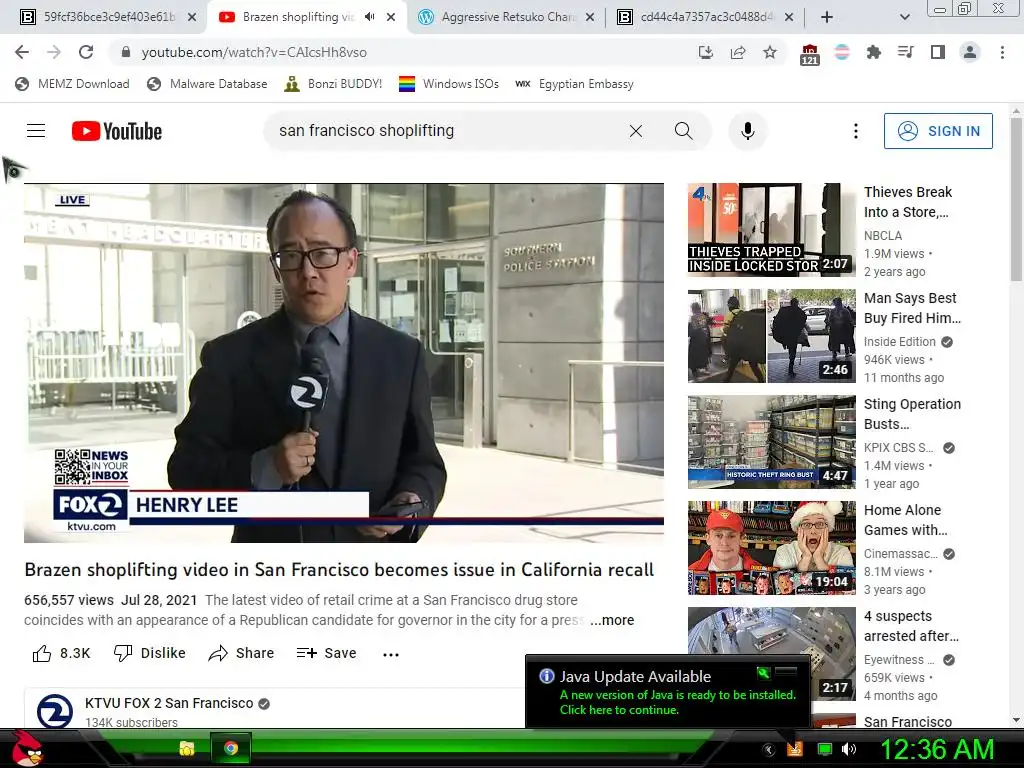The image size is (1024, 768).
Task: Open the network monitor tray icon
Action: pyautogui.click(x=825, y=749)
